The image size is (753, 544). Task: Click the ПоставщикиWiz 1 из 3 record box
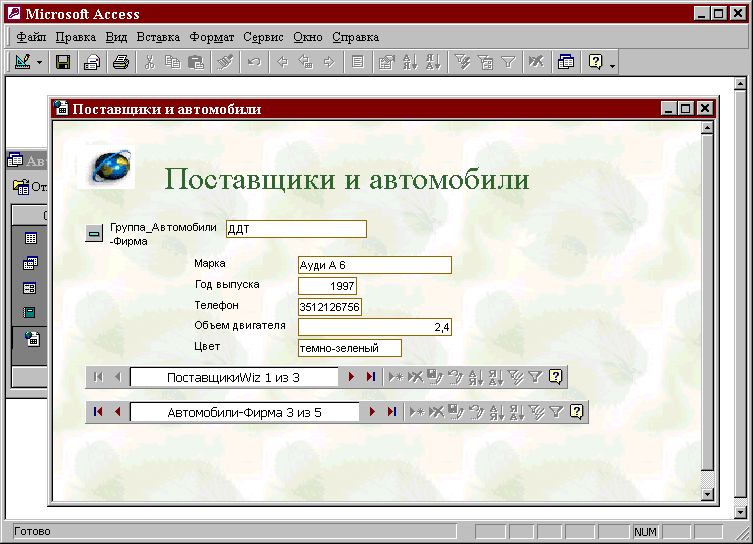pos(234,377)
